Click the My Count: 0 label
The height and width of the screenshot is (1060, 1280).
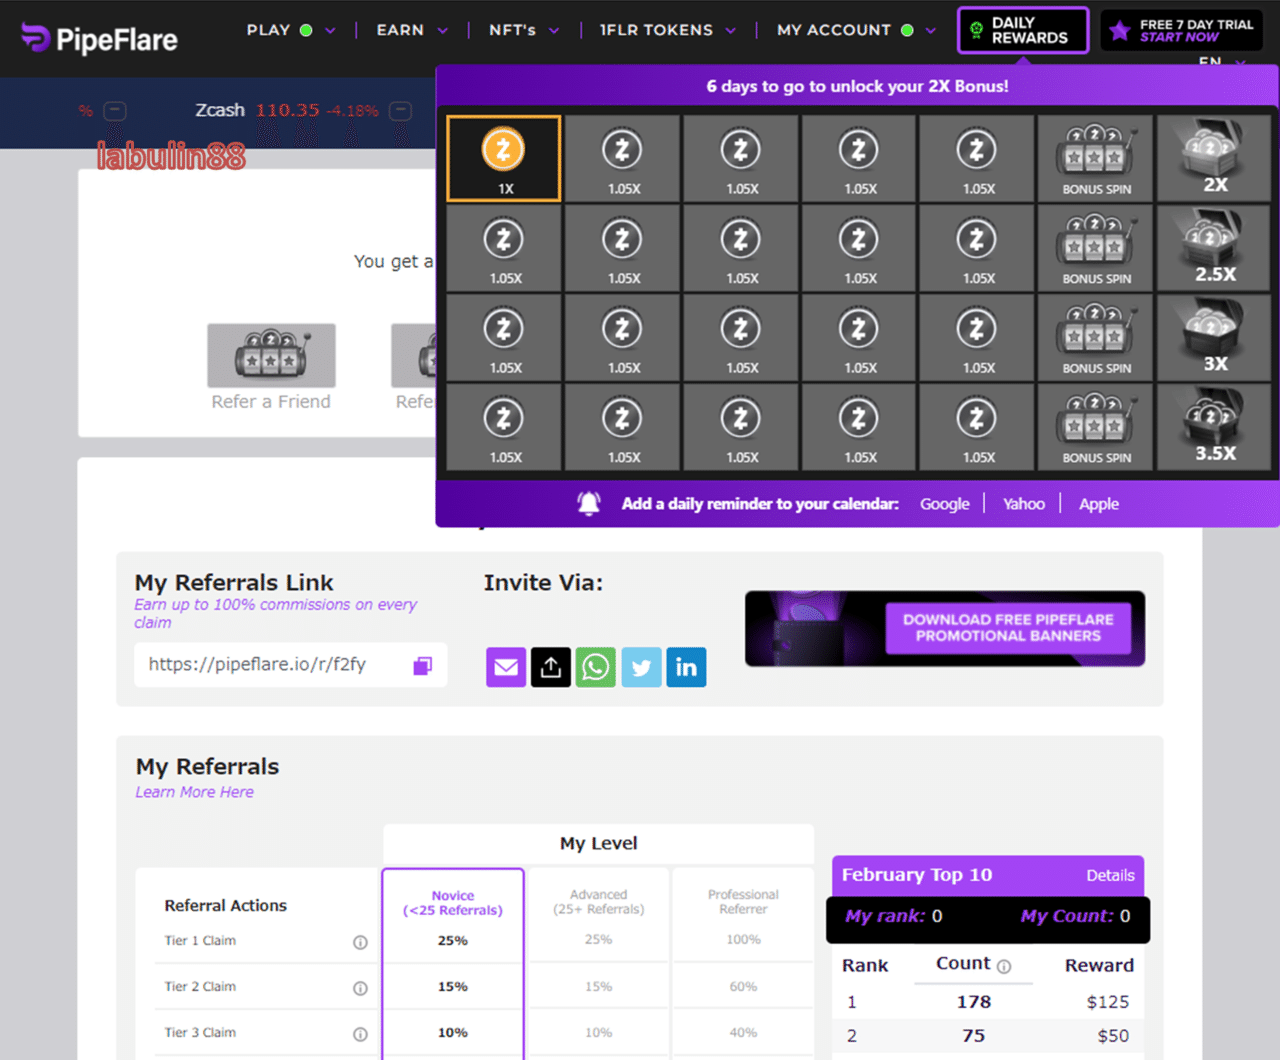1075,916
